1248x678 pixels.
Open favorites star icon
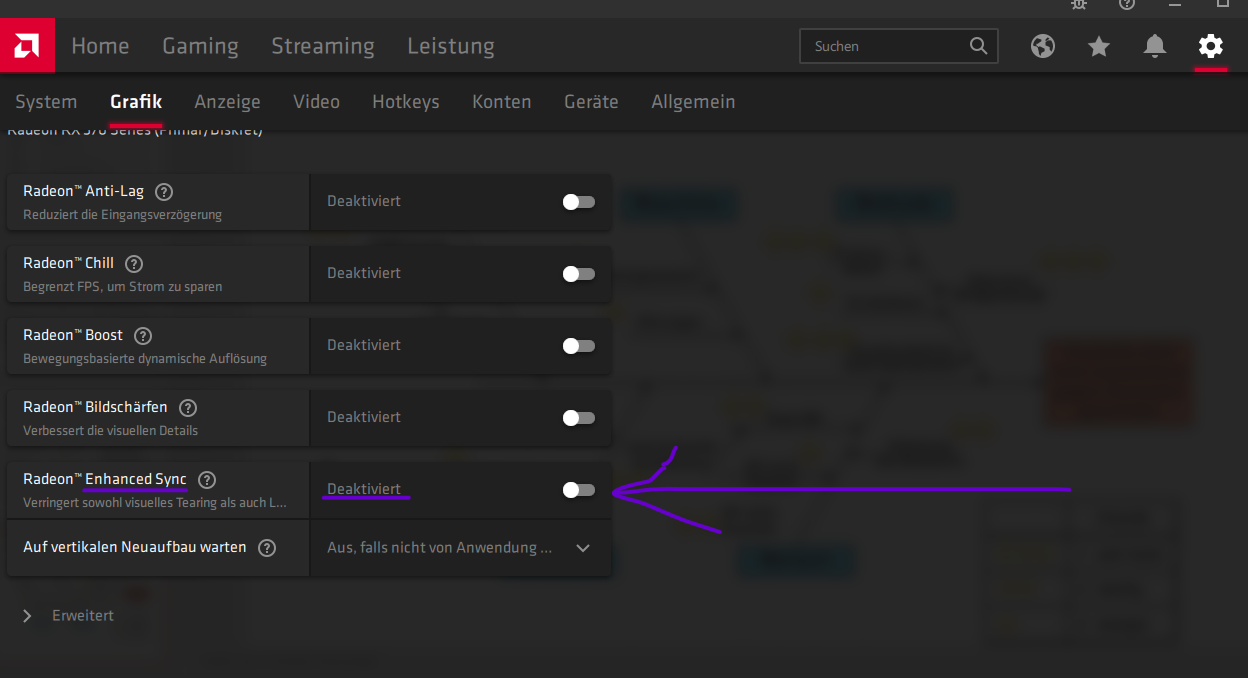click(x=1099, y=46)
